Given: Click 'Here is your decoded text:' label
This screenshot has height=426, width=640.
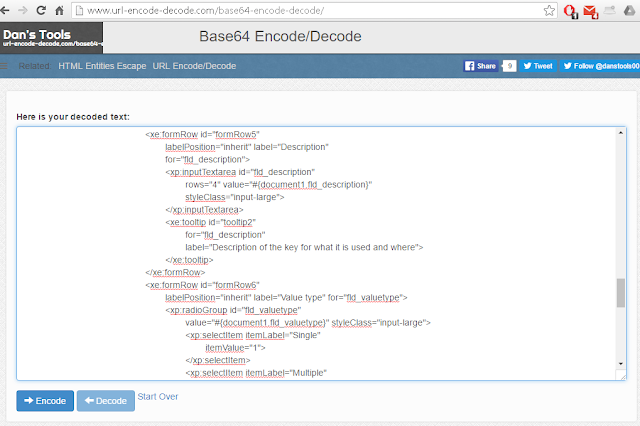Looking at the screenshot, I should pos(73,117).
